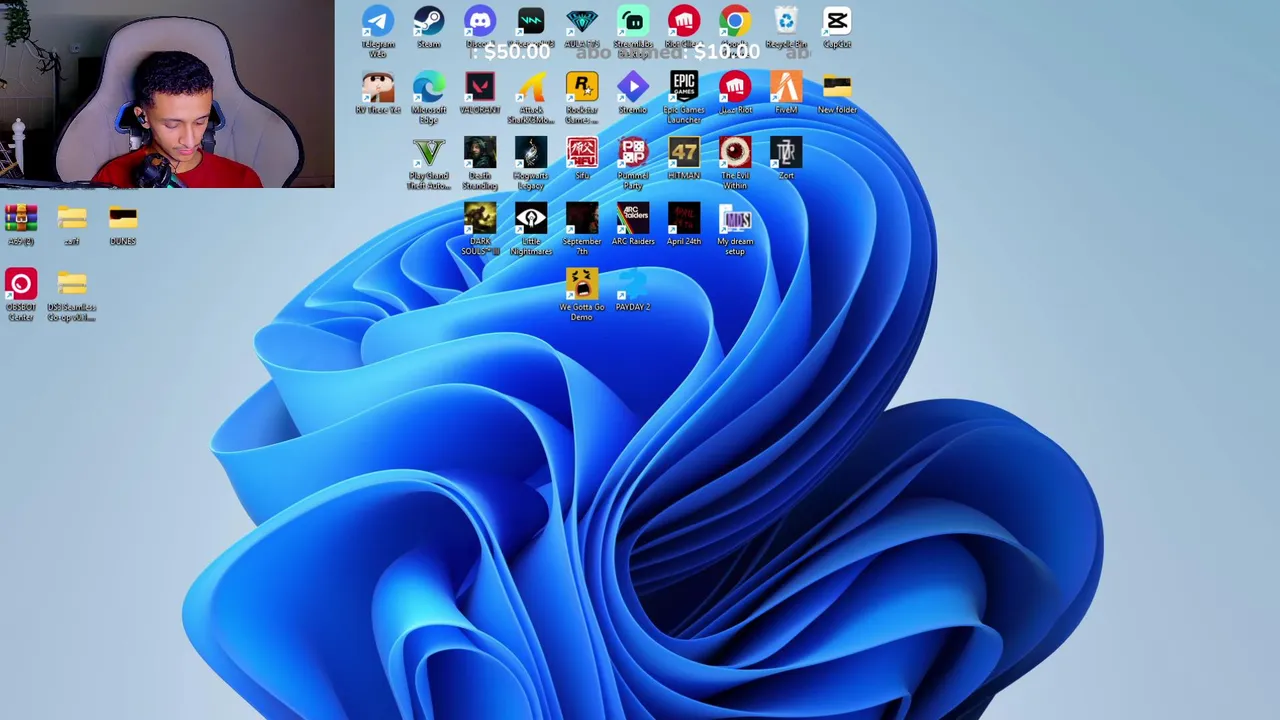Image resolution: width=1280 pixels, height=720 pixels.
Task: Open Hogwarts Legacy shortcut
Action: [x=531, y=163]
